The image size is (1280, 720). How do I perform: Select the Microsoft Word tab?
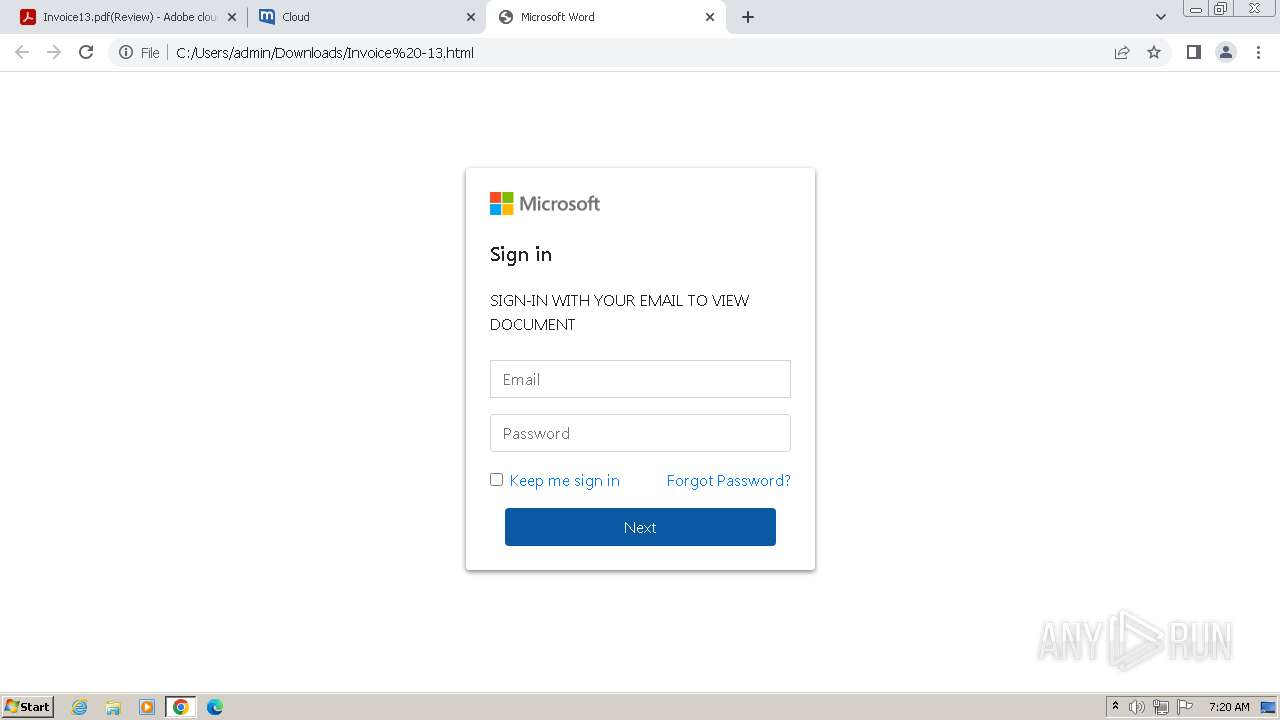[605, 17]
